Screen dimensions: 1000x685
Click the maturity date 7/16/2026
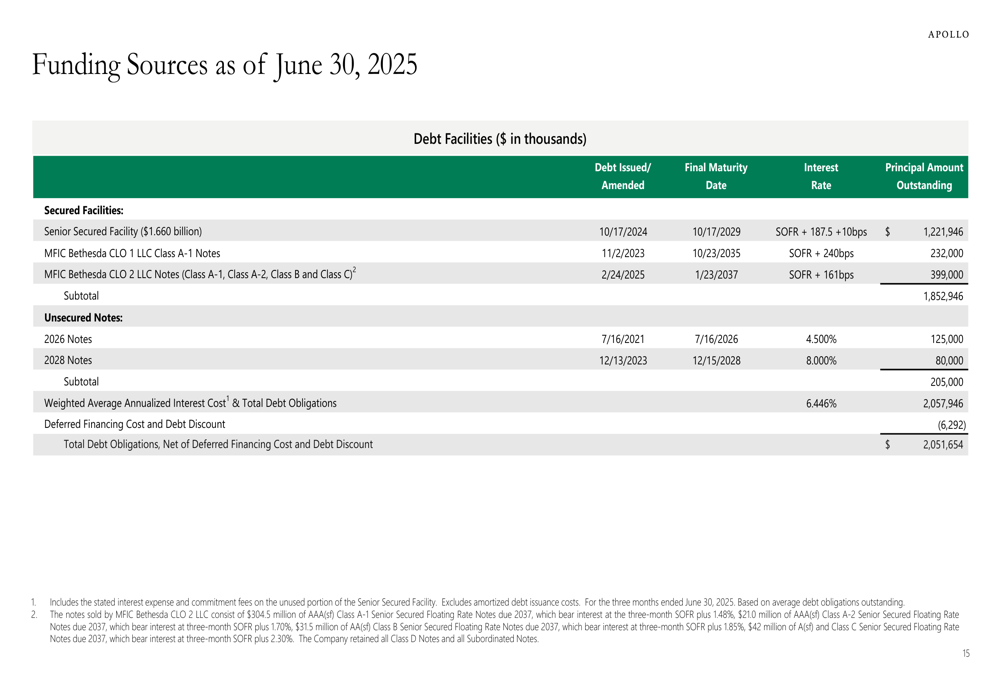[716, 339]
